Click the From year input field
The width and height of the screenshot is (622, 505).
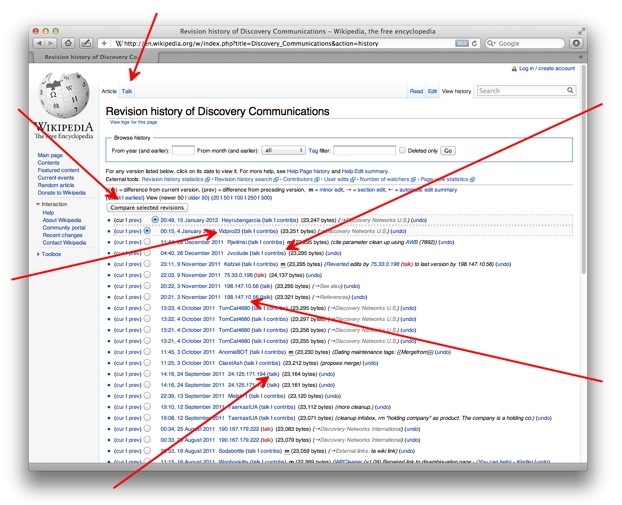pos(183,150)
